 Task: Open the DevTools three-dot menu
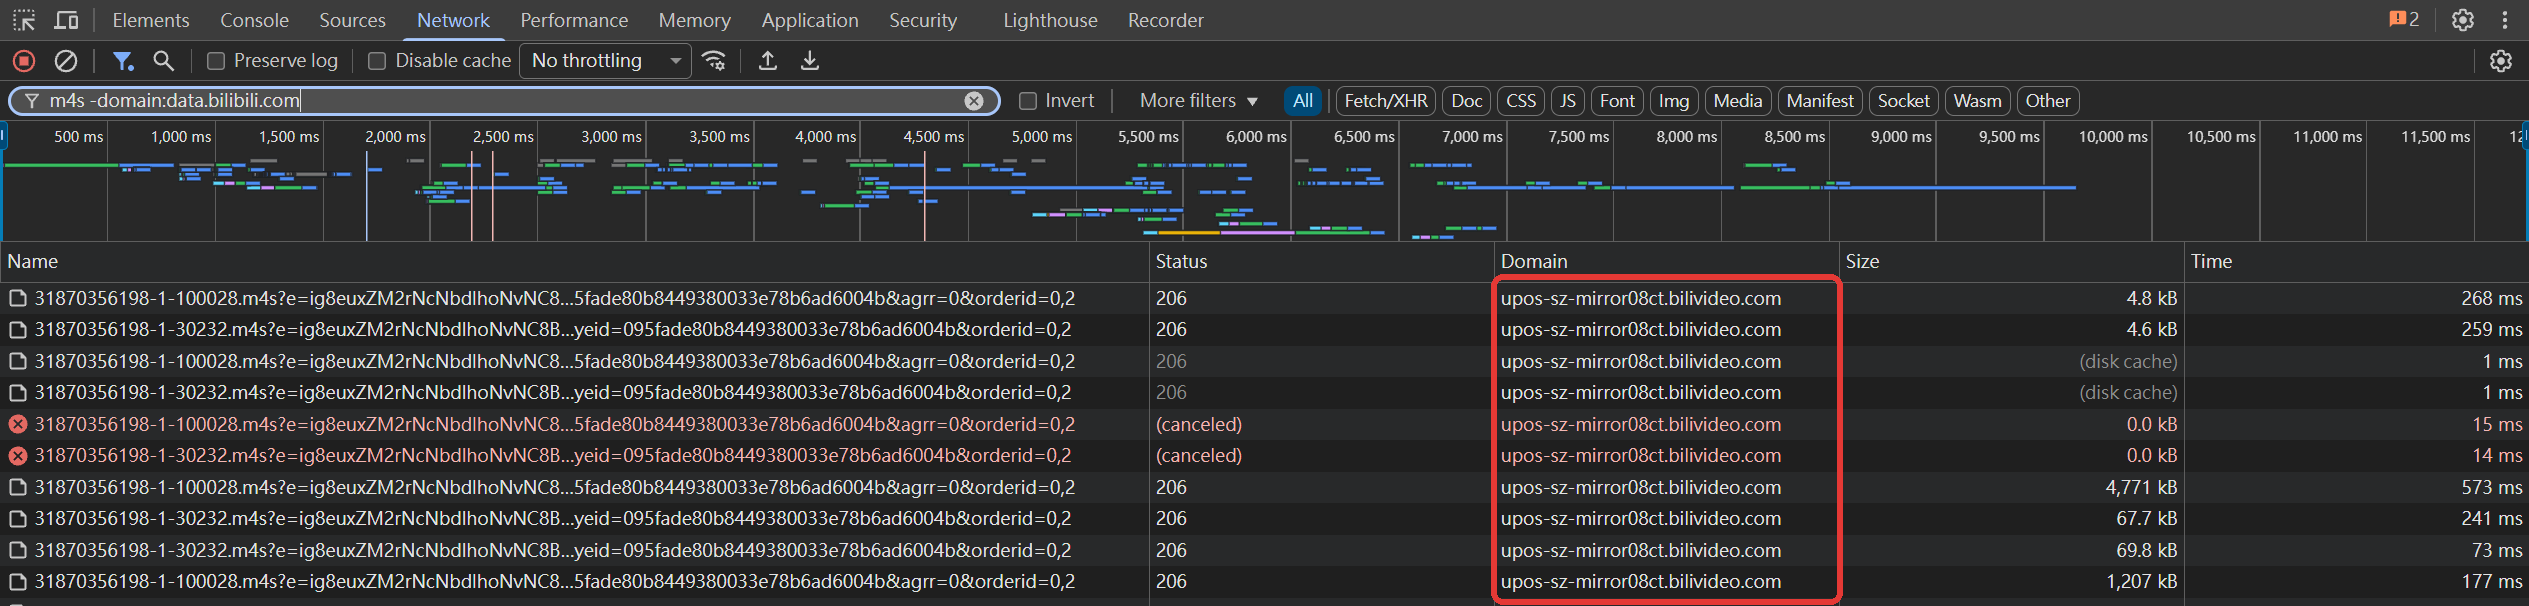2505,20
